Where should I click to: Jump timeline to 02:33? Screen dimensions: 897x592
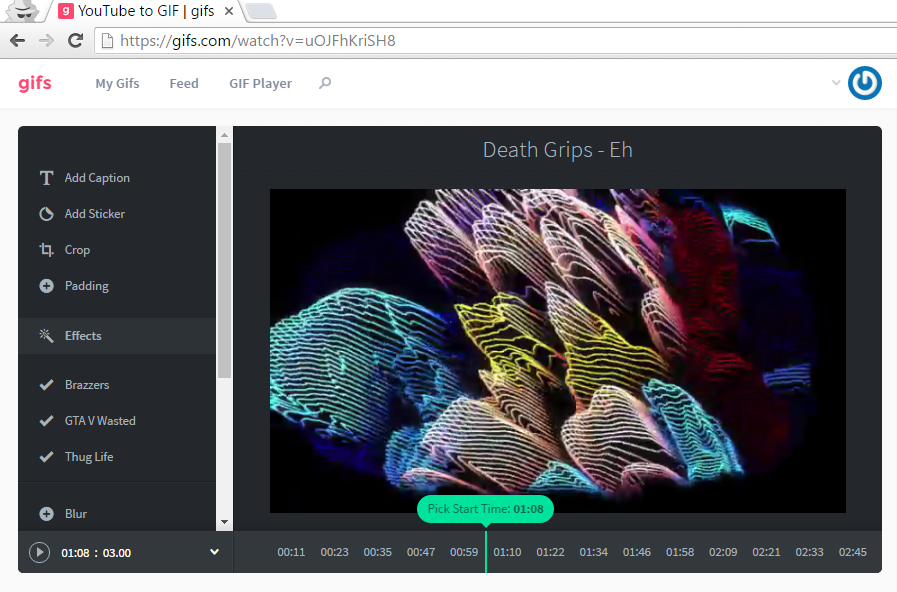click(809, 553)
